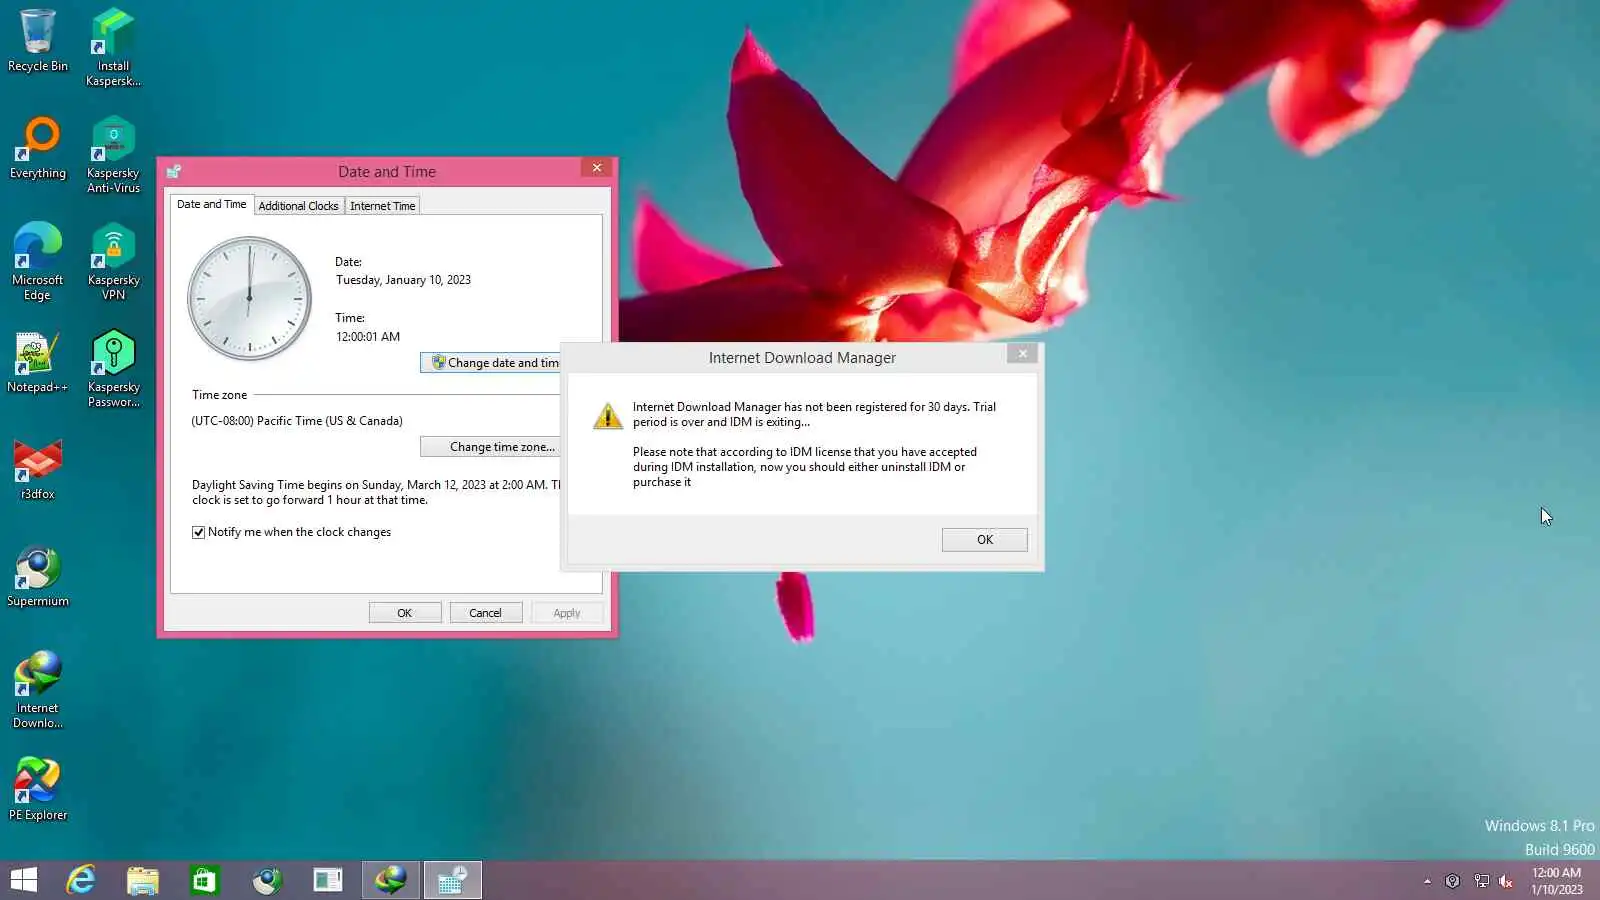
Task: Open the Recycle Bin desktop icon
Action: coord(38,41)
